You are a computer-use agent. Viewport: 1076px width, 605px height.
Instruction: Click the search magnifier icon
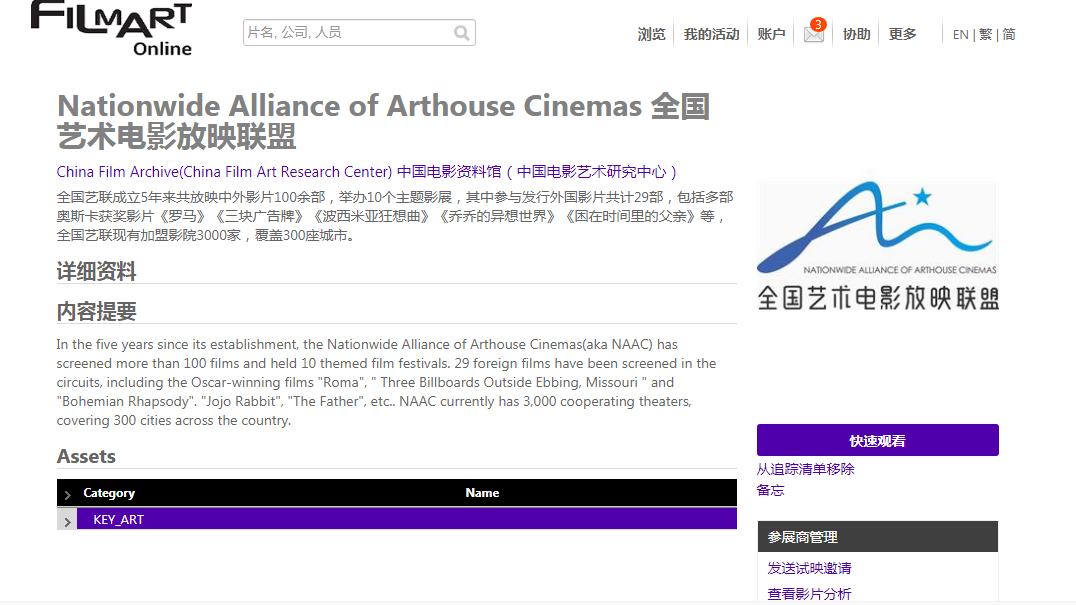tap(462, 33)
